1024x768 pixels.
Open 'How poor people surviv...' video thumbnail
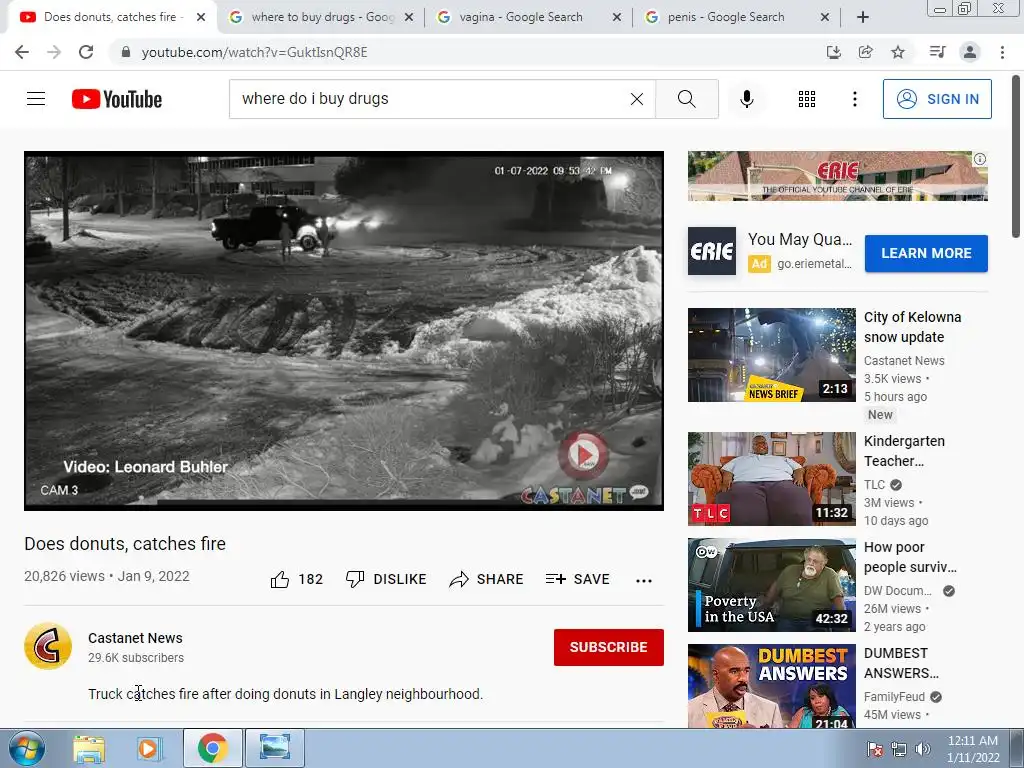point(771,585)
